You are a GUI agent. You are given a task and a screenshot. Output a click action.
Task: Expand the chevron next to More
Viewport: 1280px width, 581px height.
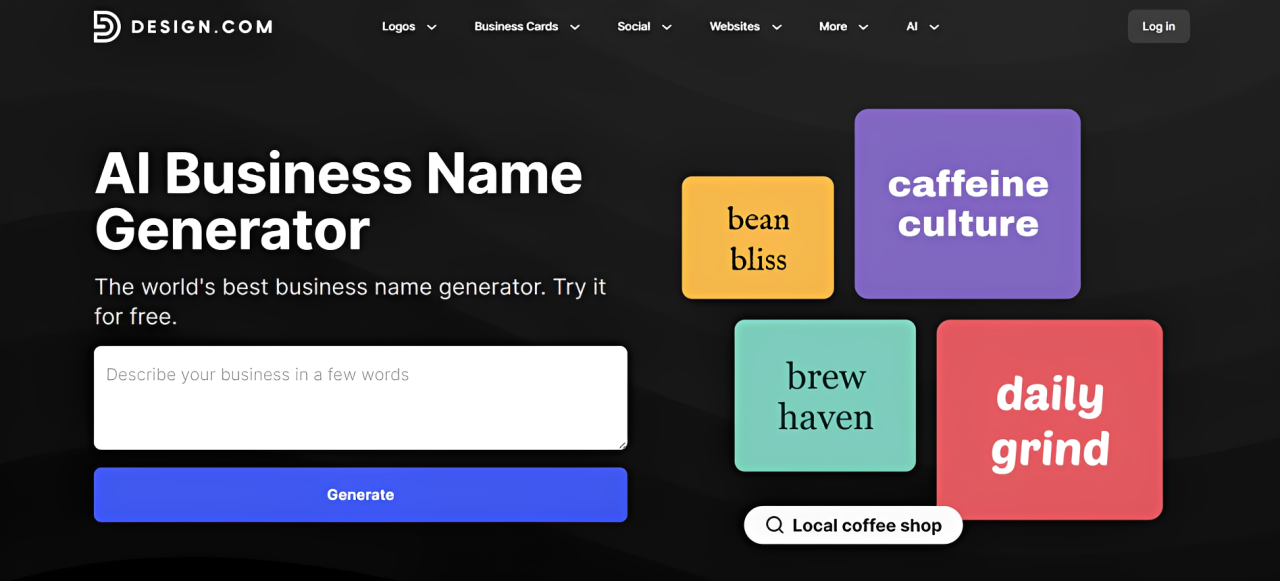(864, 27)
